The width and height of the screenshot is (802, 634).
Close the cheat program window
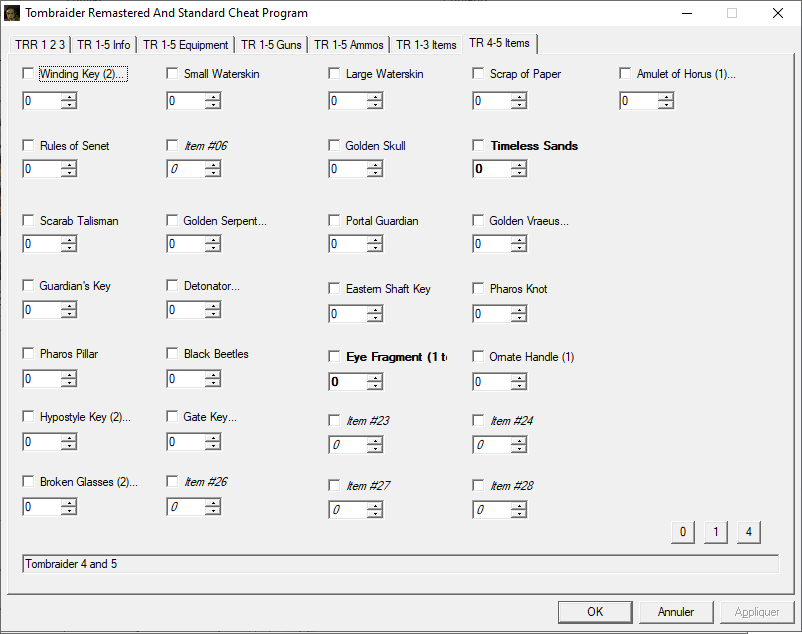click(x=778, y=13)
